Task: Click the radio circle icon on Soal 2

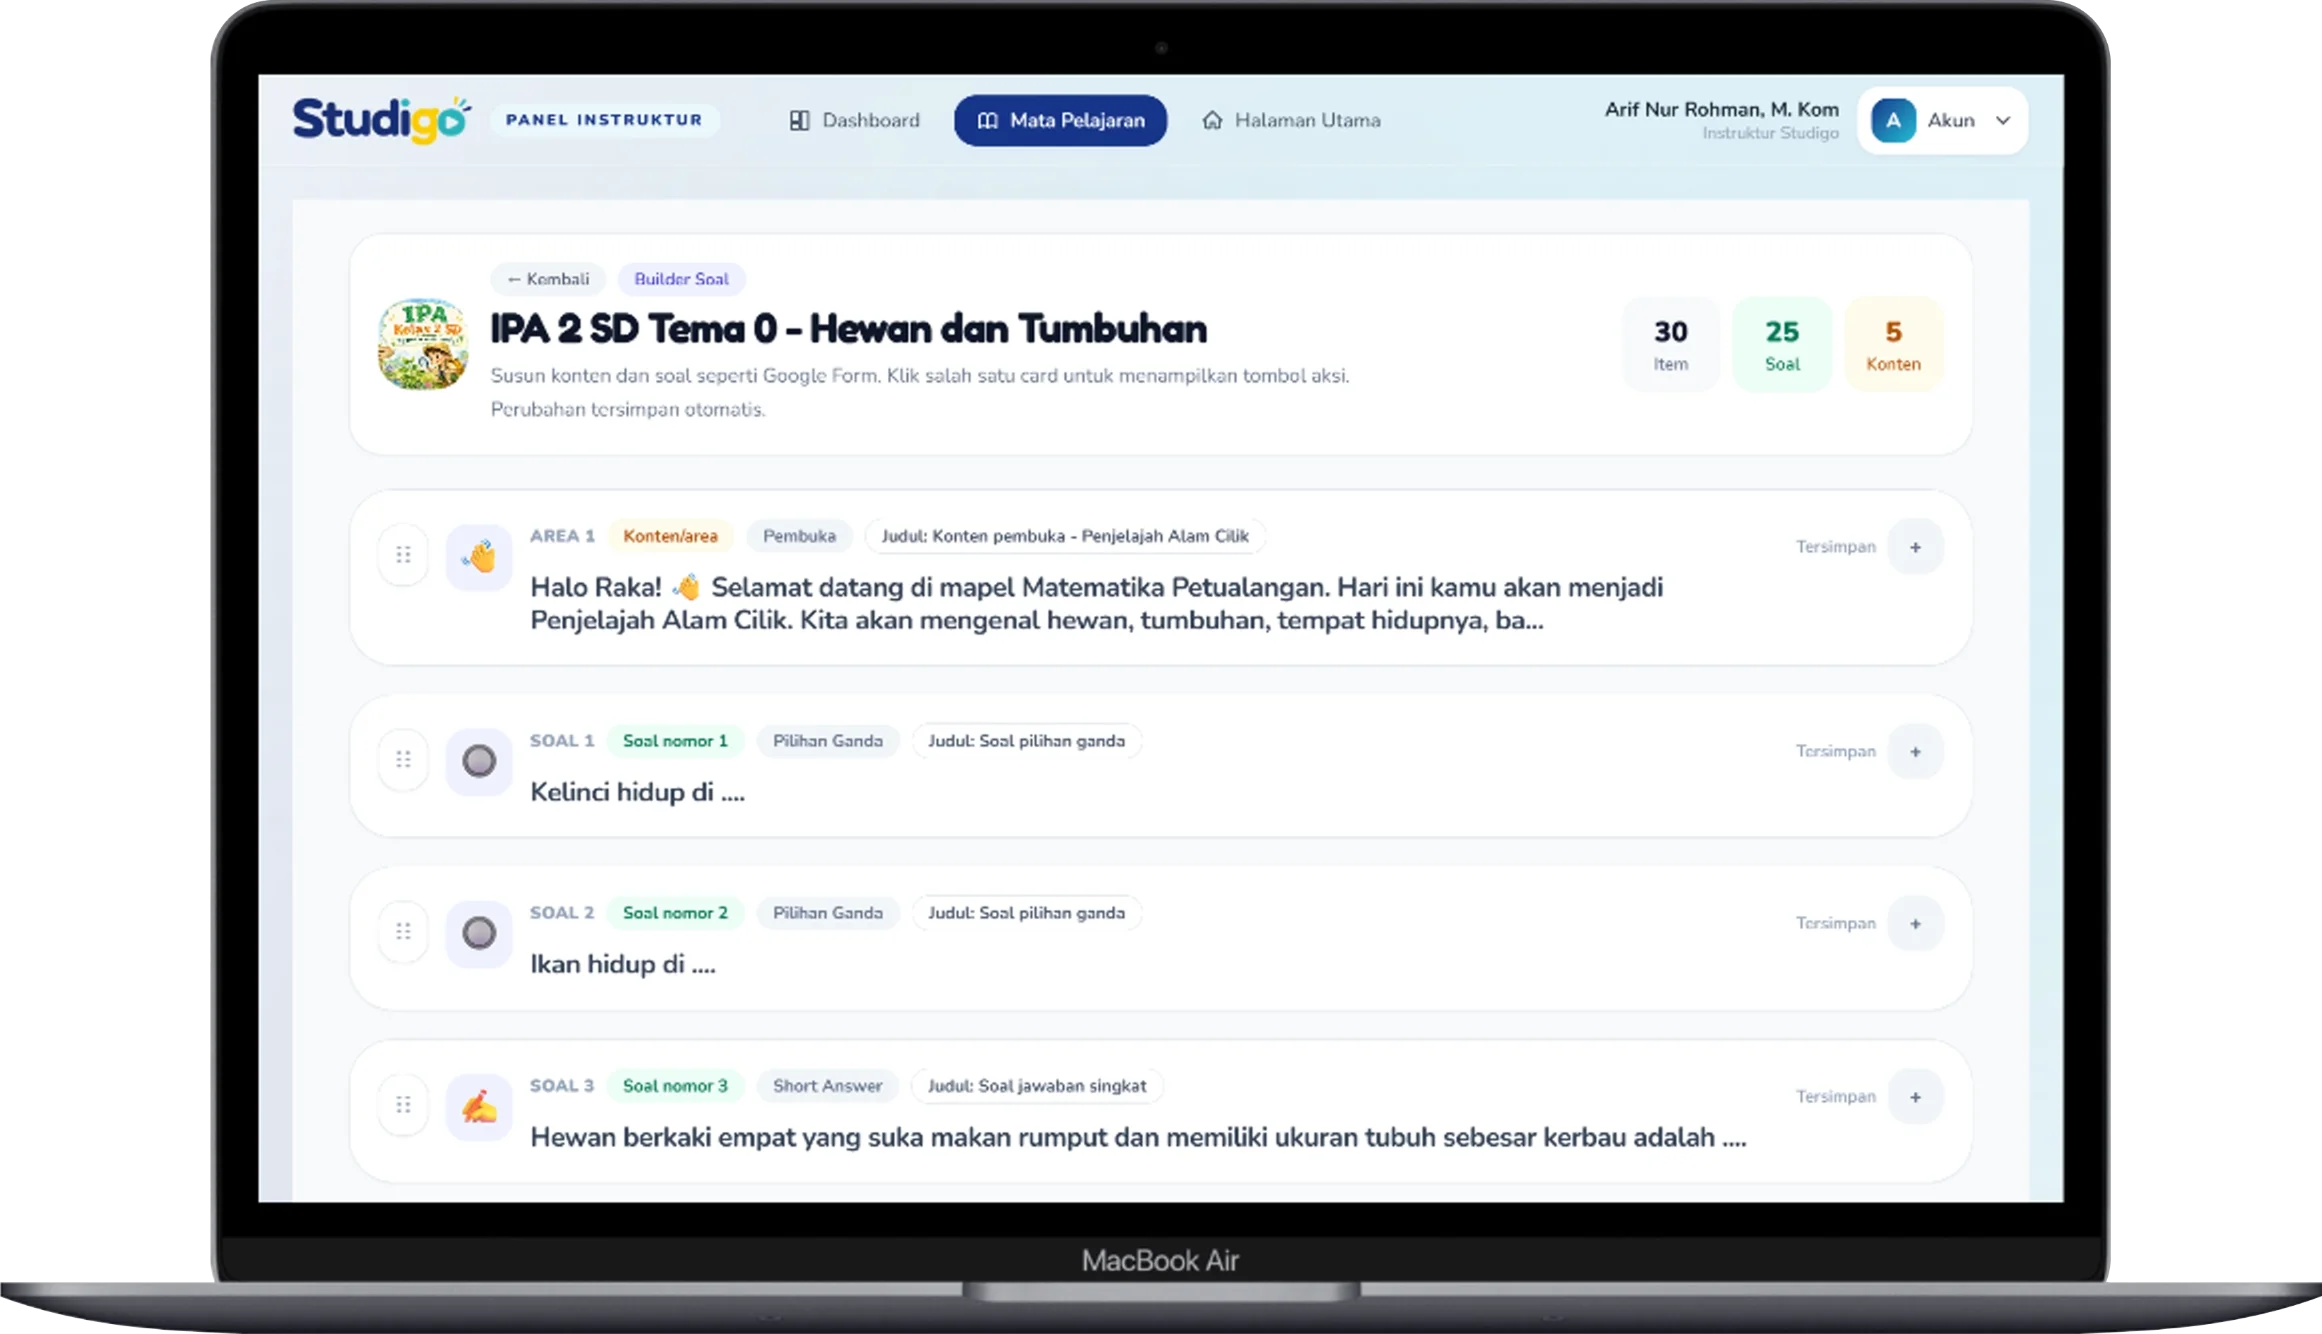Action: click(479, 933)
